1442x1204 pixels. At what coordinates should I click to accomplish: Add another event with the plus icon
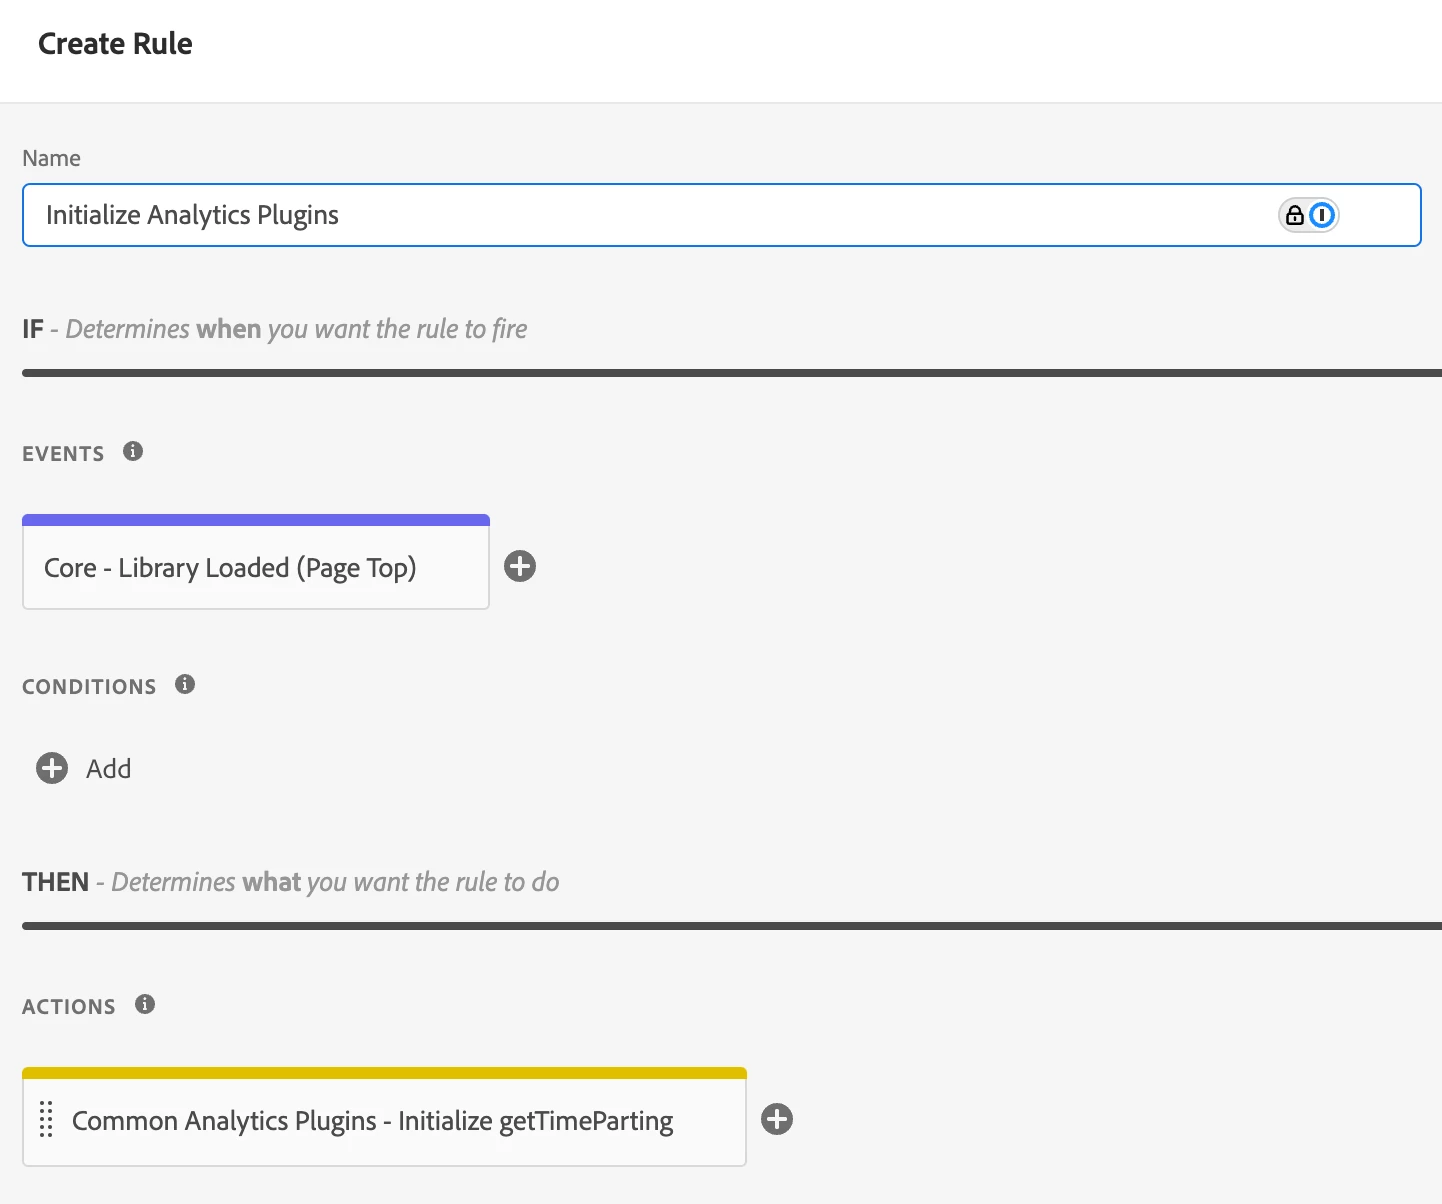point(520,567)
